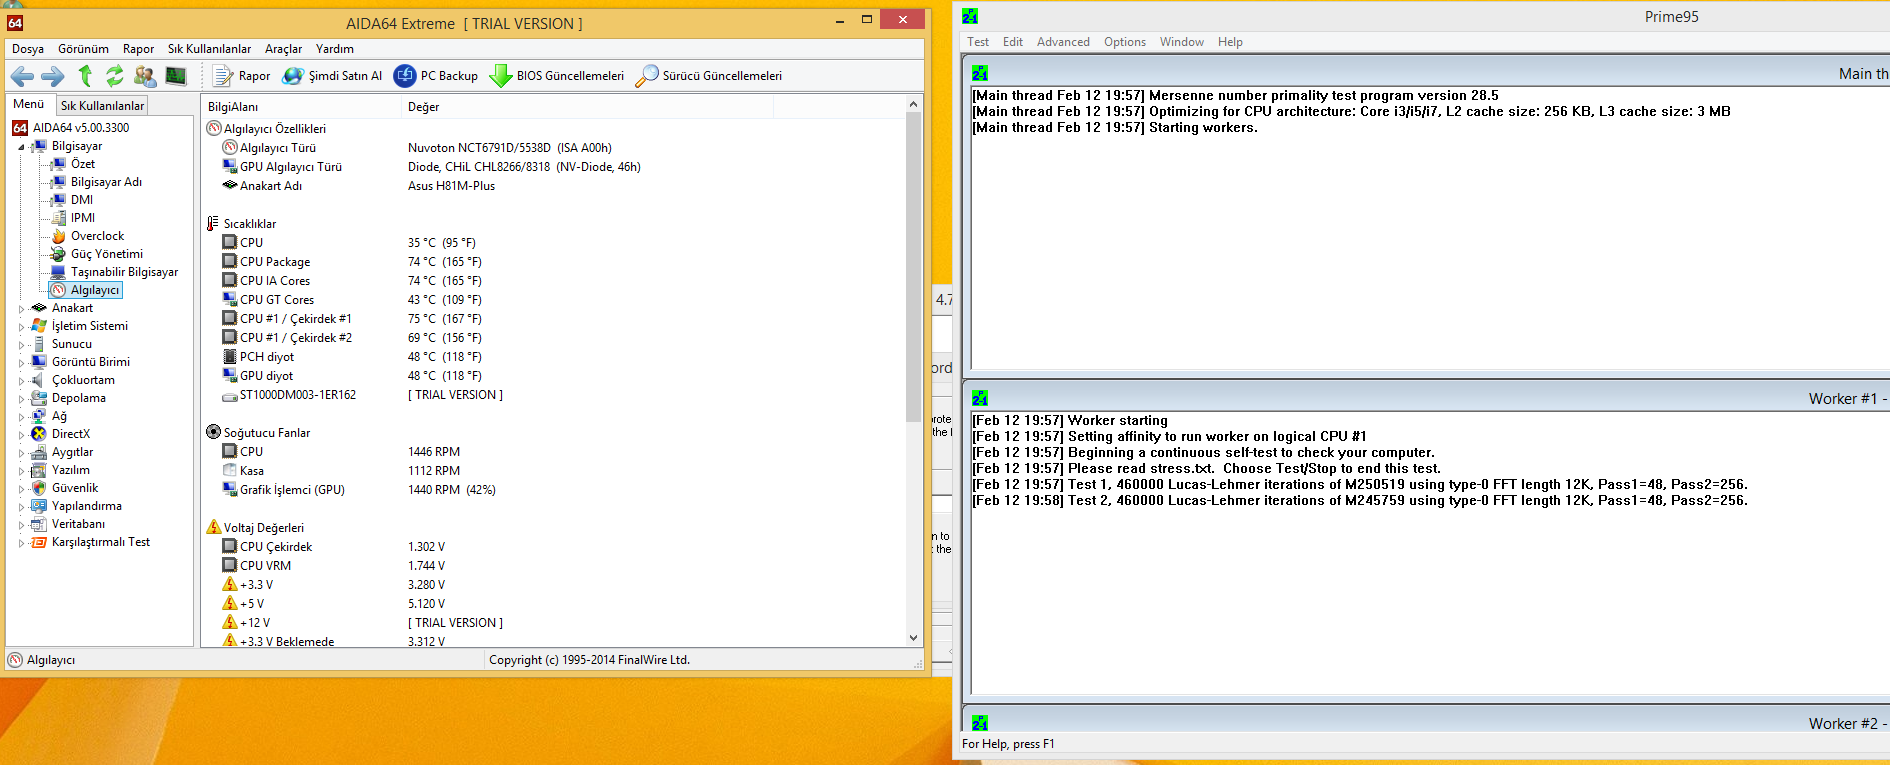
Task: Click scroll up arrow in AIDA64 list
Action: point(913,104)
